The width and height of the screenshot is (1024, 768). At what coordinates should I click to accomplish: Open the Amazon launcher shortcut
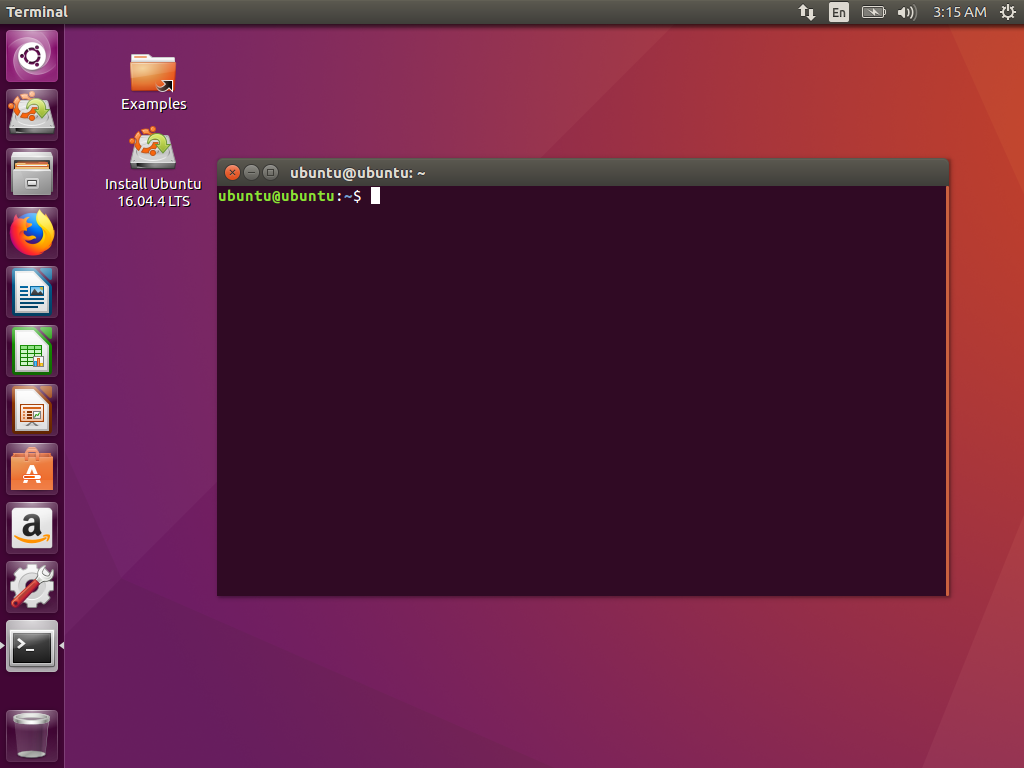[31, 527]
